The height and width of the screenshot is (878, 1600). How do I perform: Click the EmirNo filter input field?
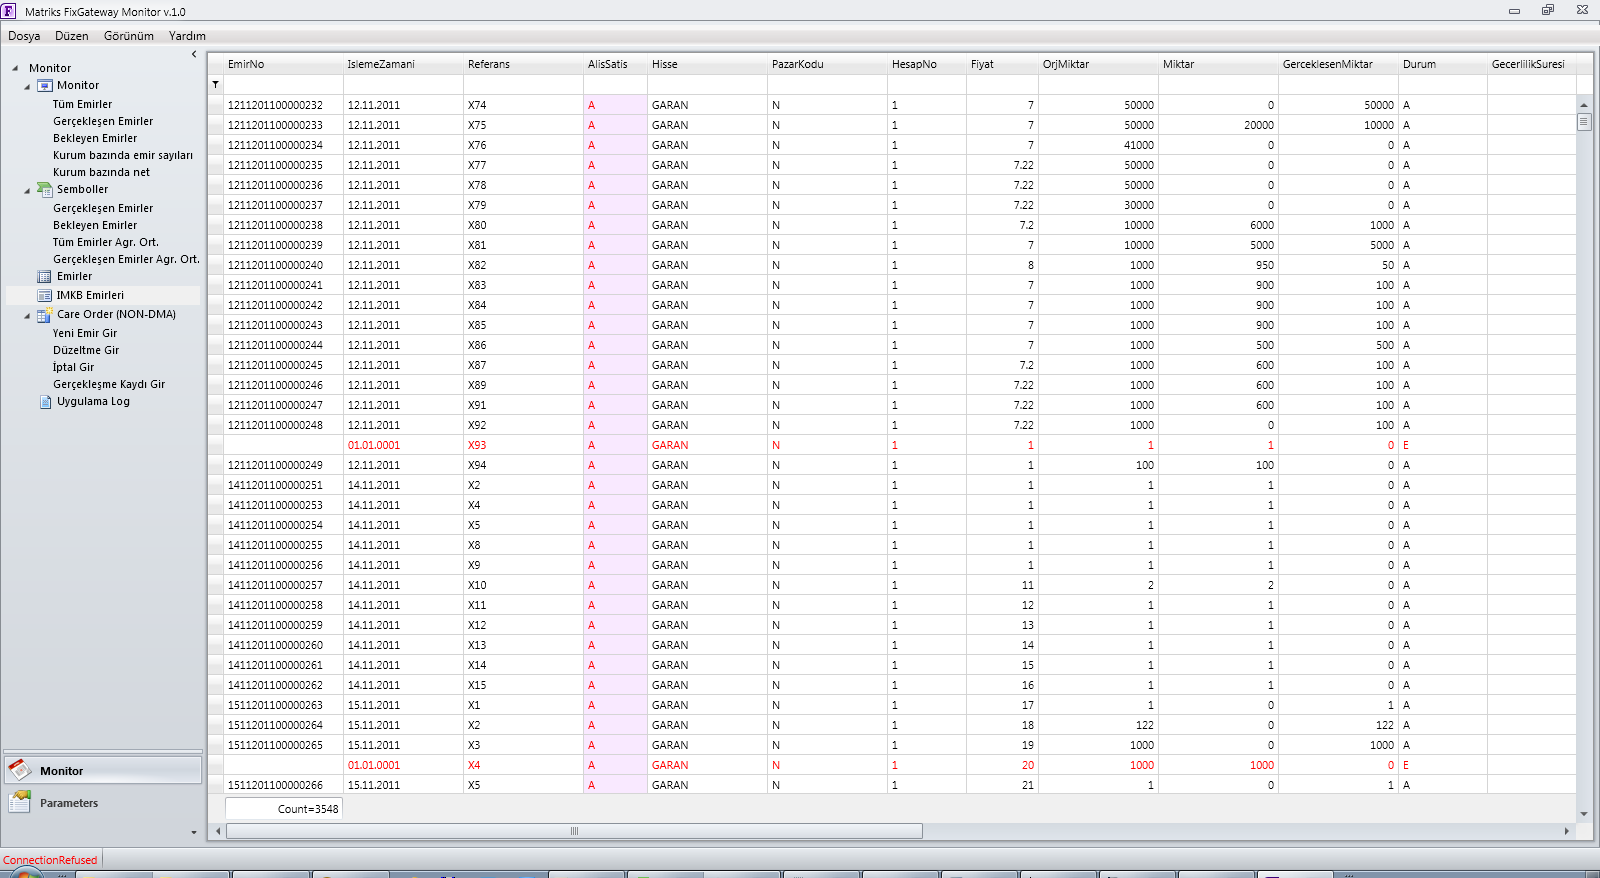[283, 85]
